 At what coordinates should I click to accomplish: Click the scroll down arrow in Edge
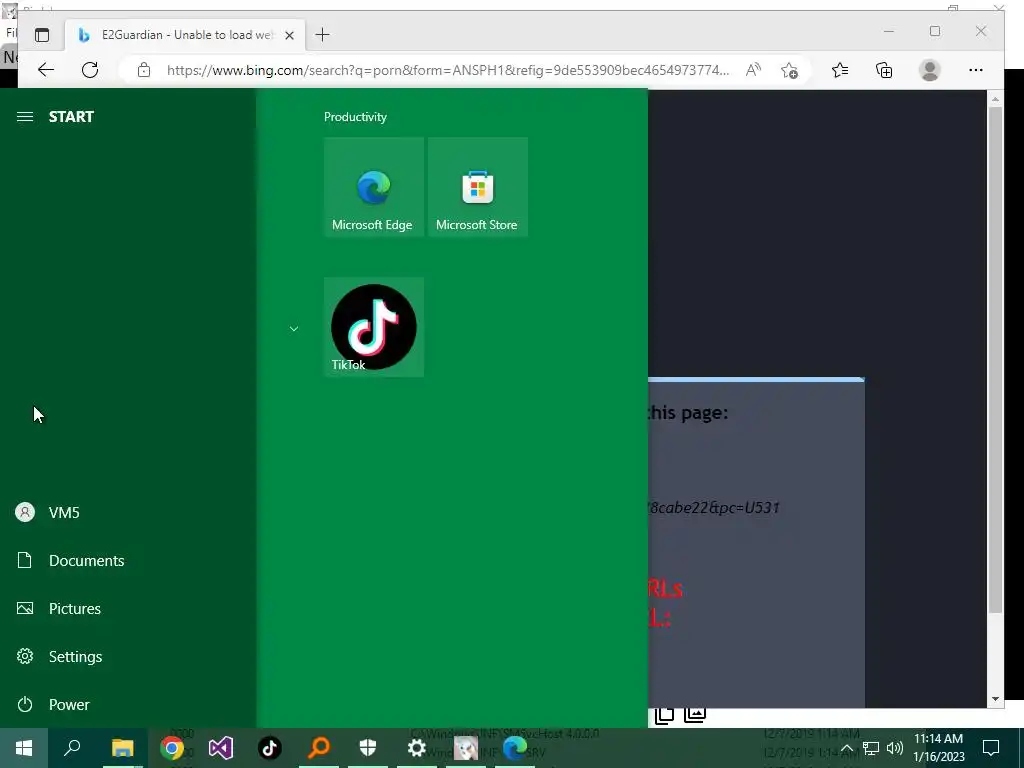click(x=995, y=699)
